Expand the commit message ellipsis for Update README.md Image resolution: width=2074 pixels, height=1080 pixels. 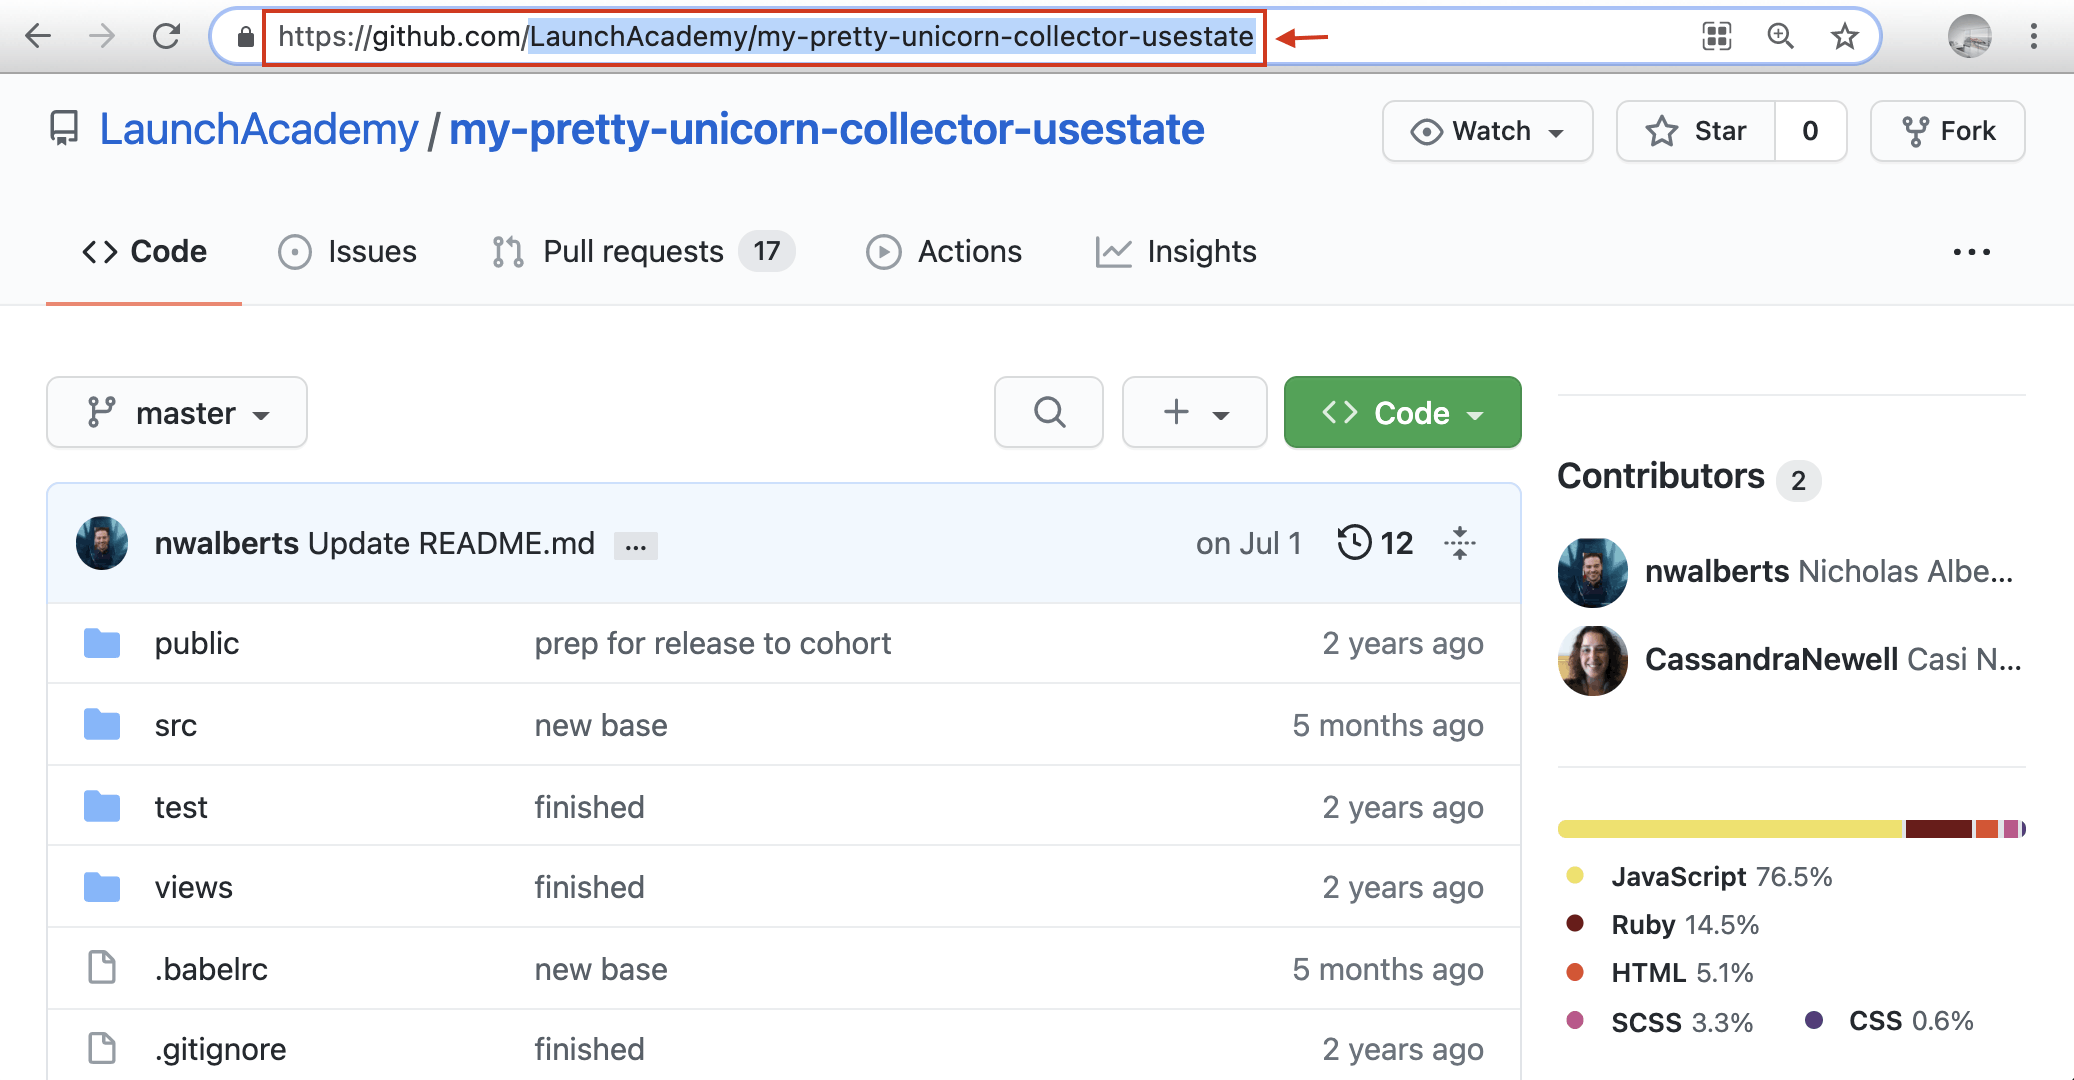pos(636,546)
